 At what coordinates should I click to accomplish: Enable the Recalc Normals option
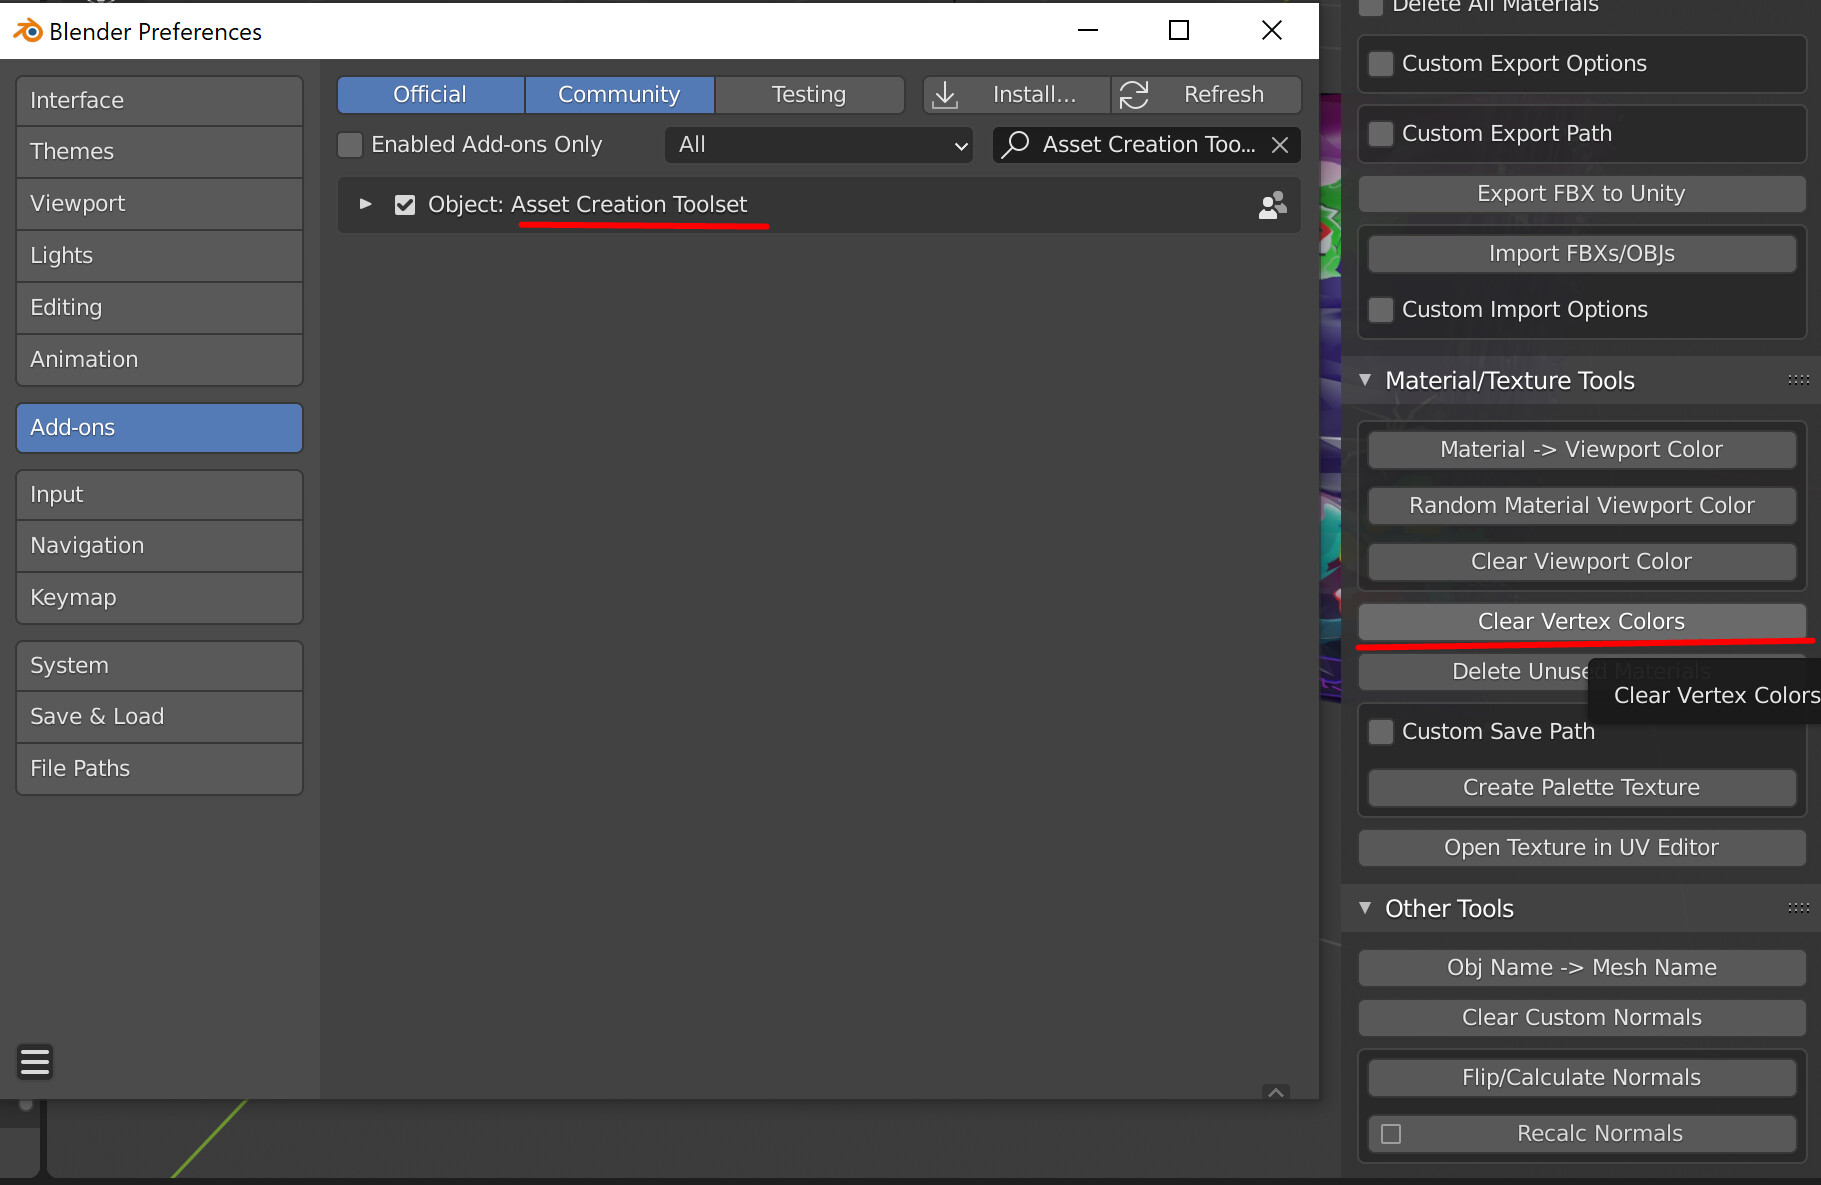click(1392, 1133)
